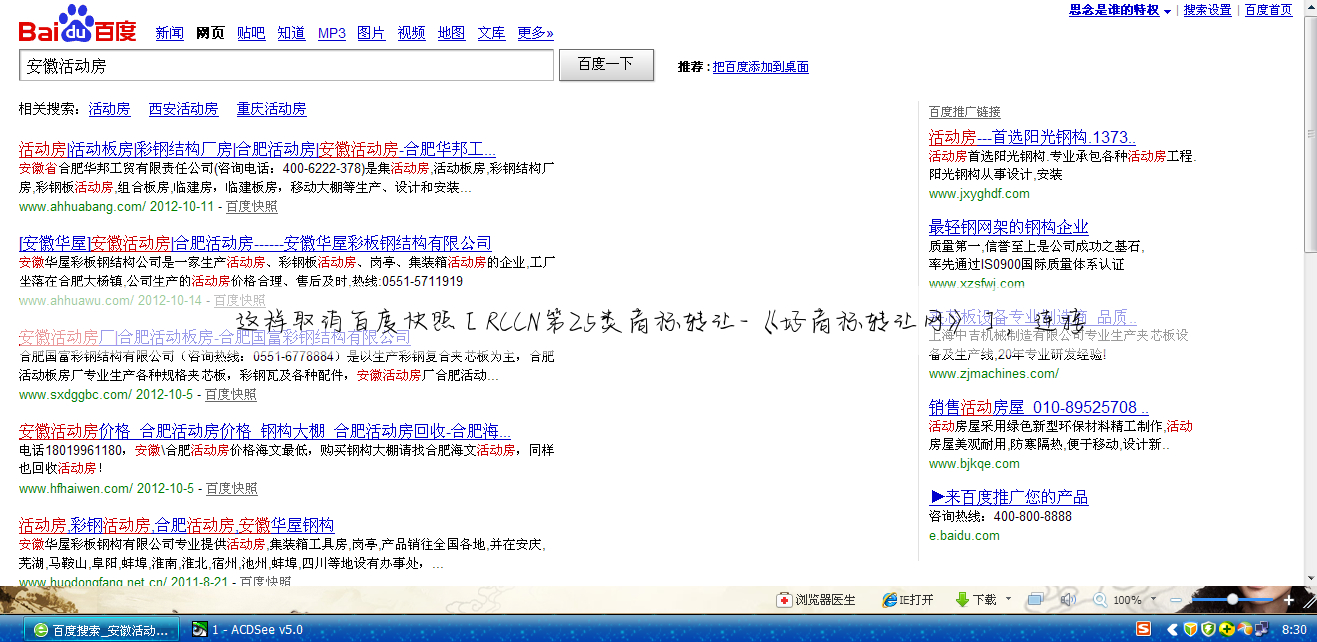
Task: Open ad 活动房---首选阳光钢构
Action: coord(1032,137)
